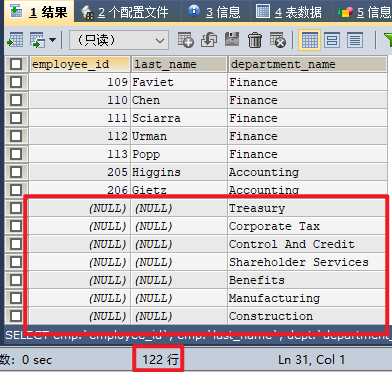Check the row checkbox for Higgins
The height and width of the screenshot is (372, 392).
click(16, 172)
